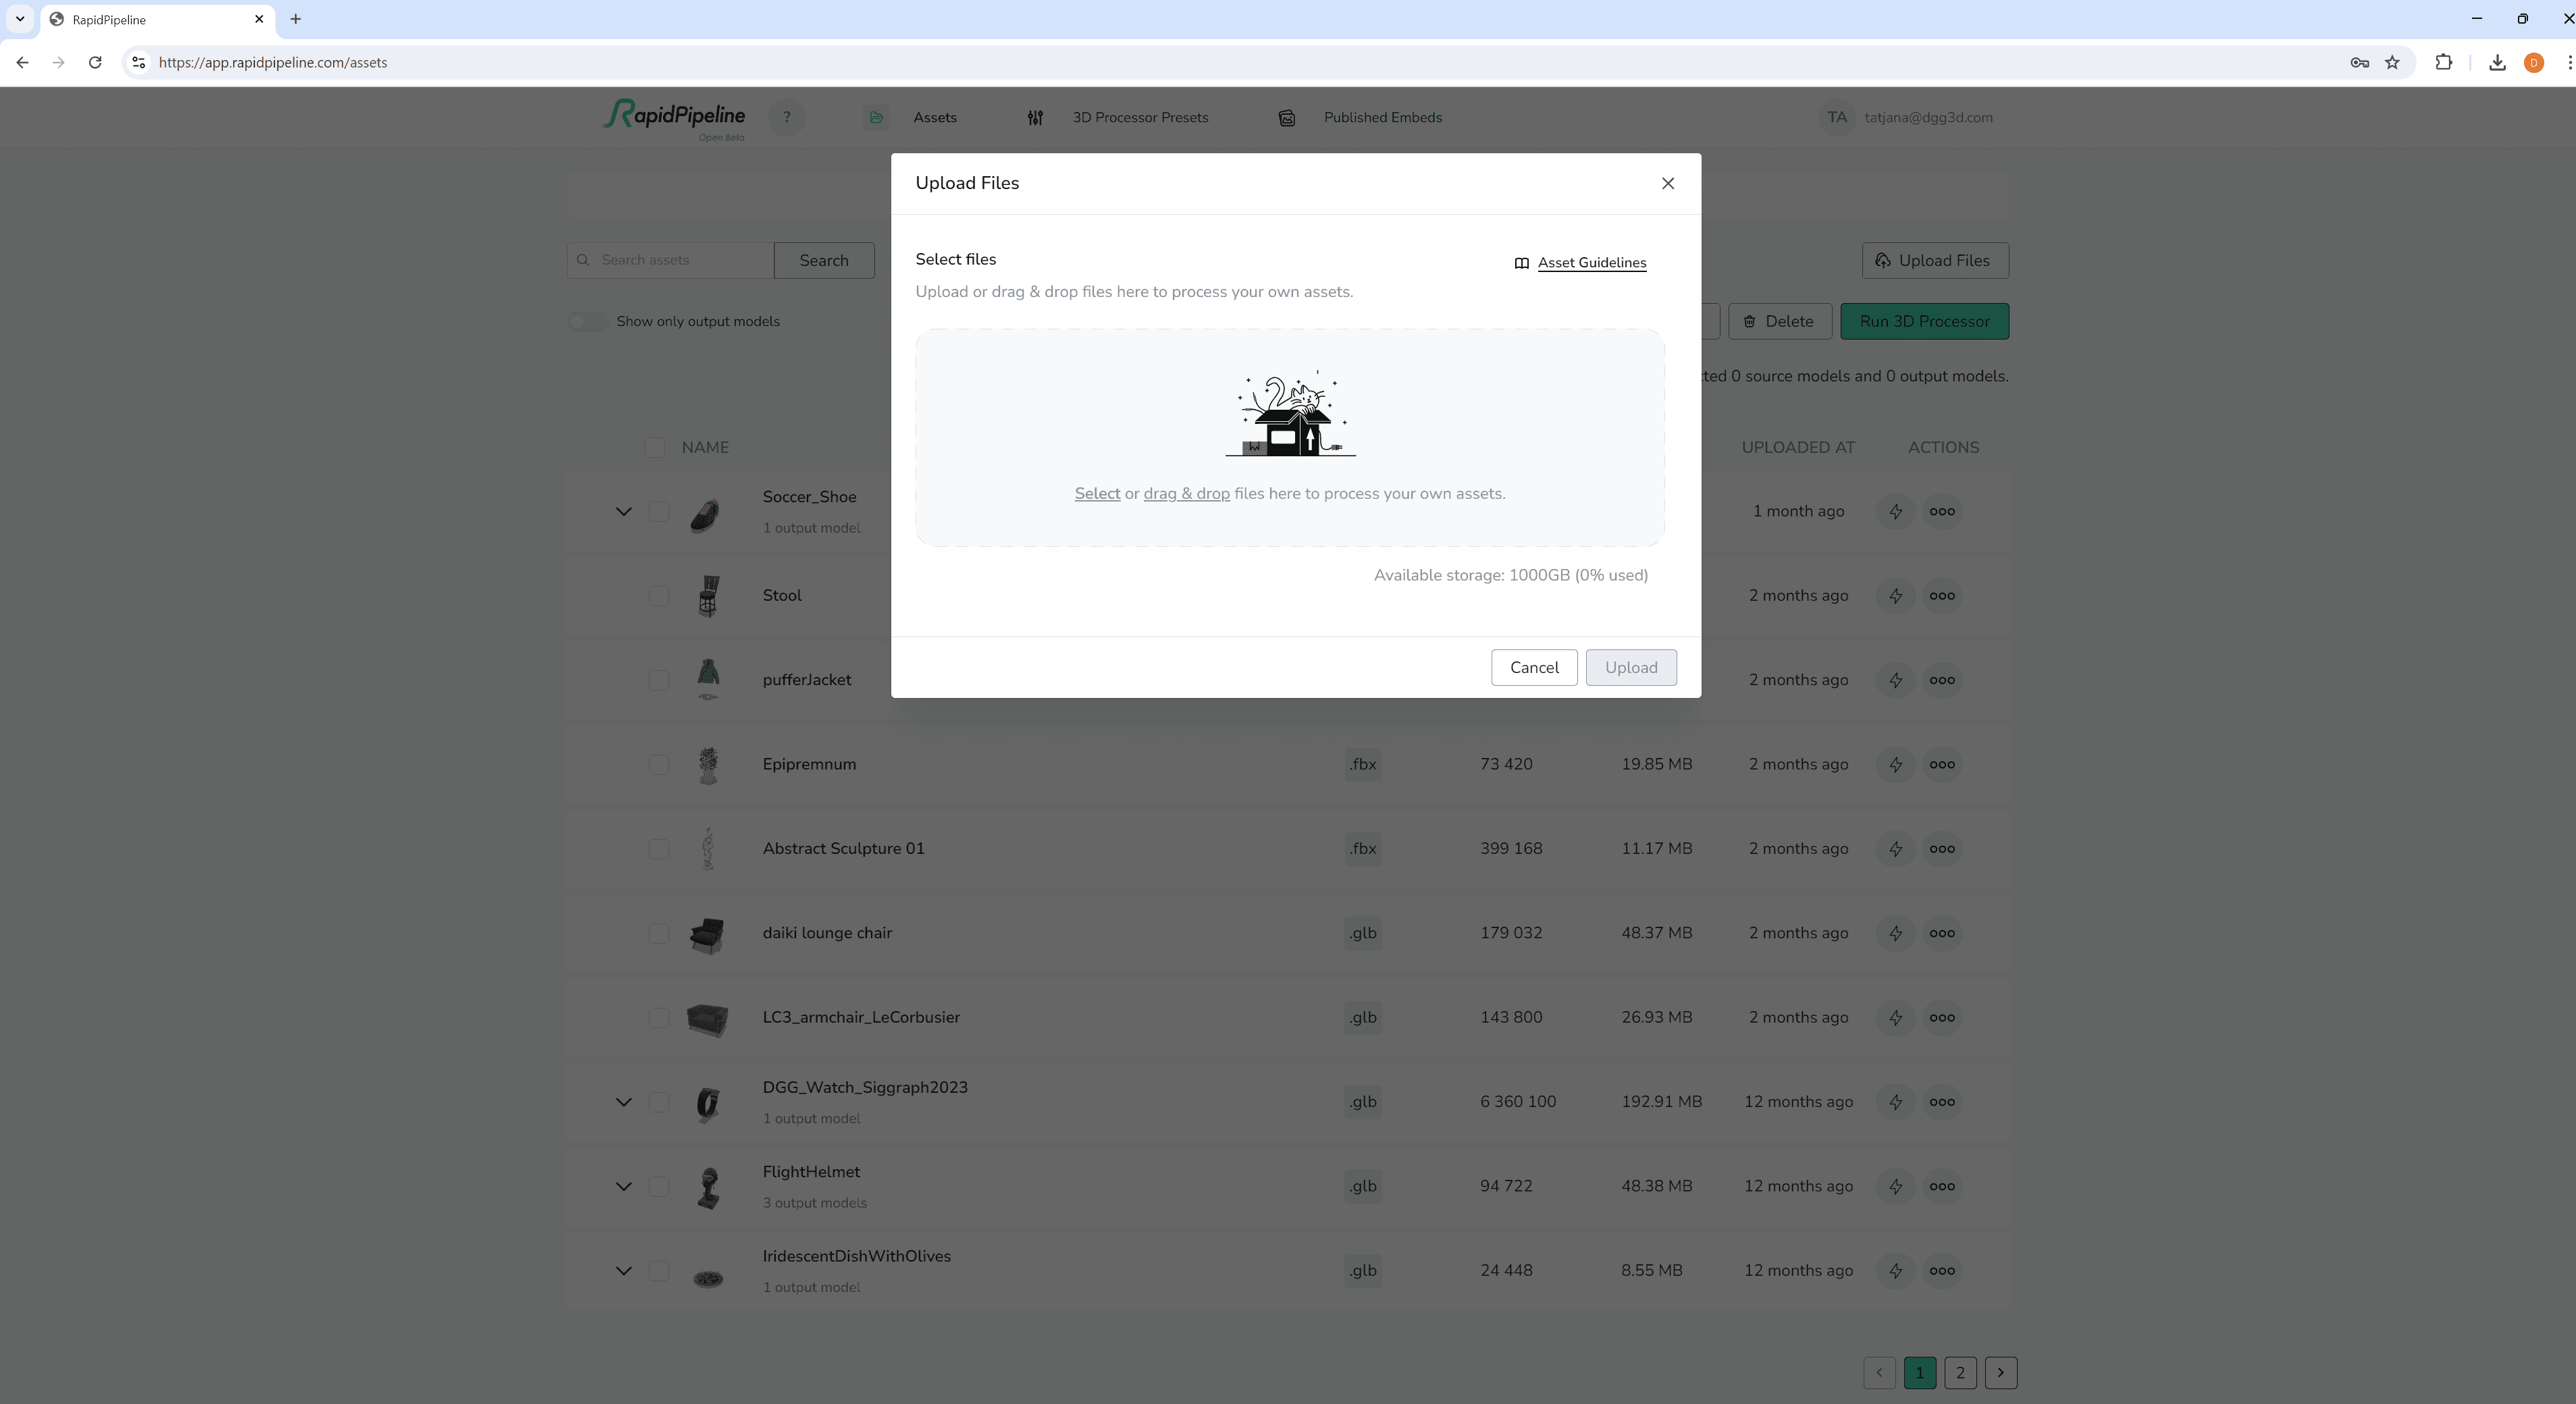Open more actions menu for pufferJacket
This screenshot has height=1404, width=2576.
coord(1941,680)
